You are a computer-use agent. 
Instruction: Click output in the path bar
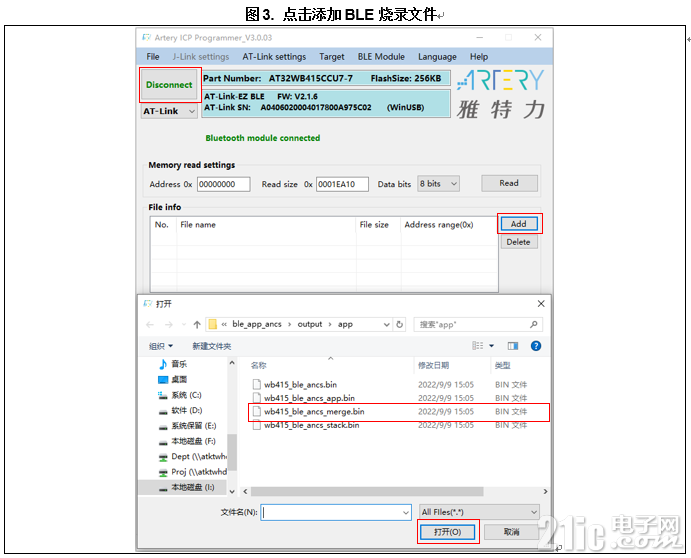pos(310,324)
